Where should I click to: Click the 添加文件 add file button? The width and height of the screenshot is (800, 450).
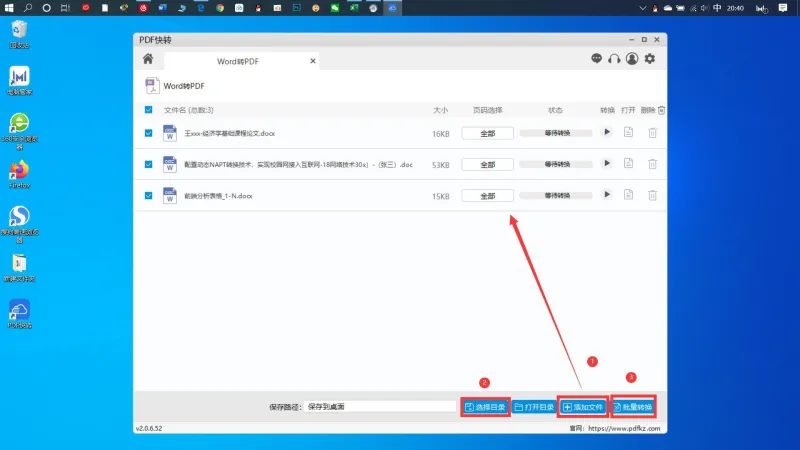[583, 407]
